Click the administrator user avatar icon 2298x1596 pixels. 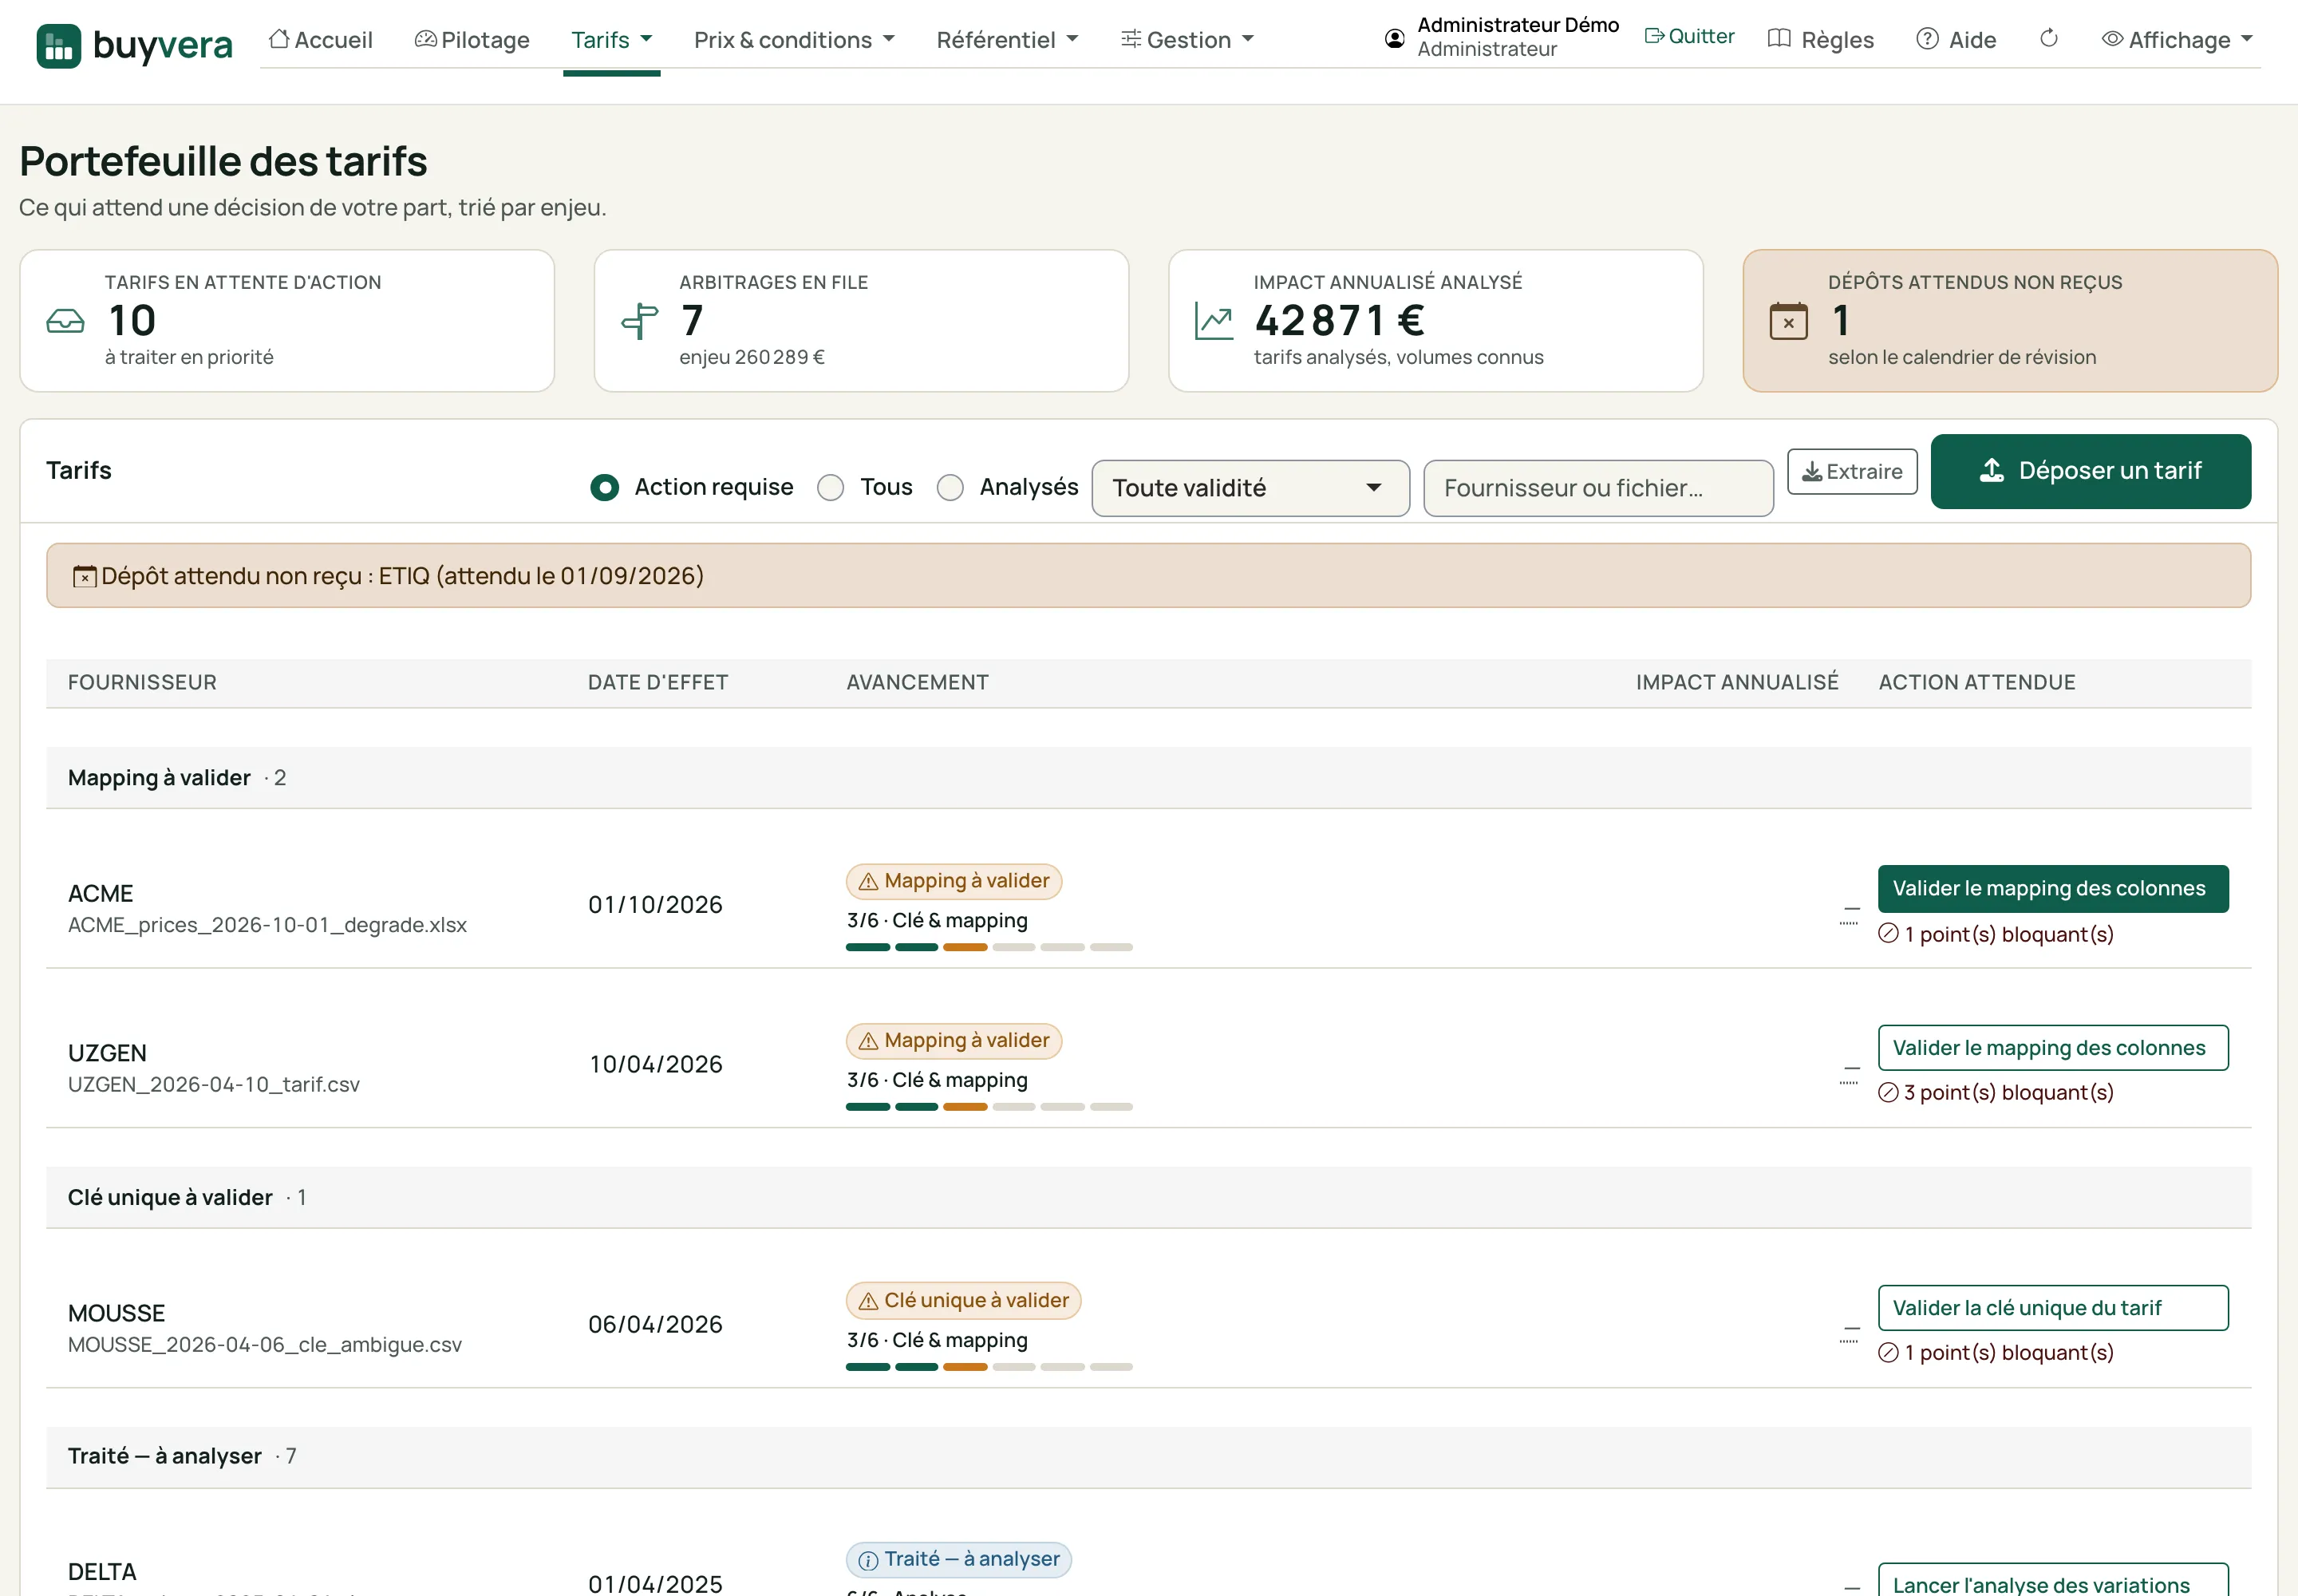(x=1395, y=39)
